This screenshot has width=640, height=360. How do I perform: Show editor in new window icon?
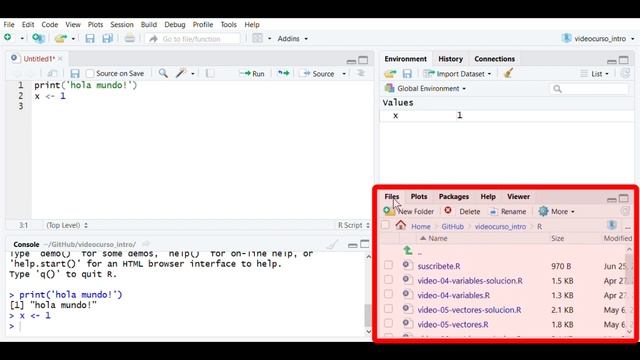[52, 73]
